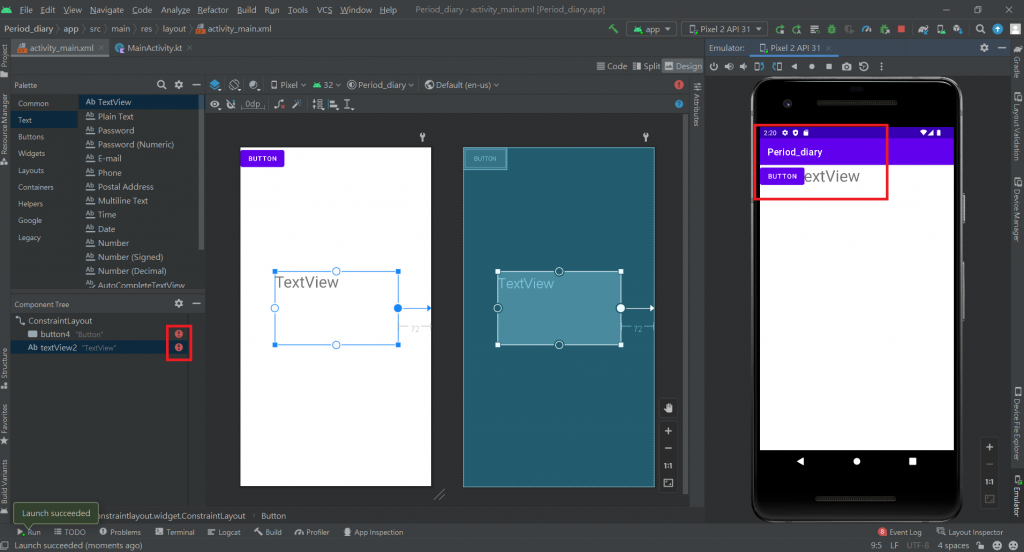Click the emulator volume down icon

(744, 67)
